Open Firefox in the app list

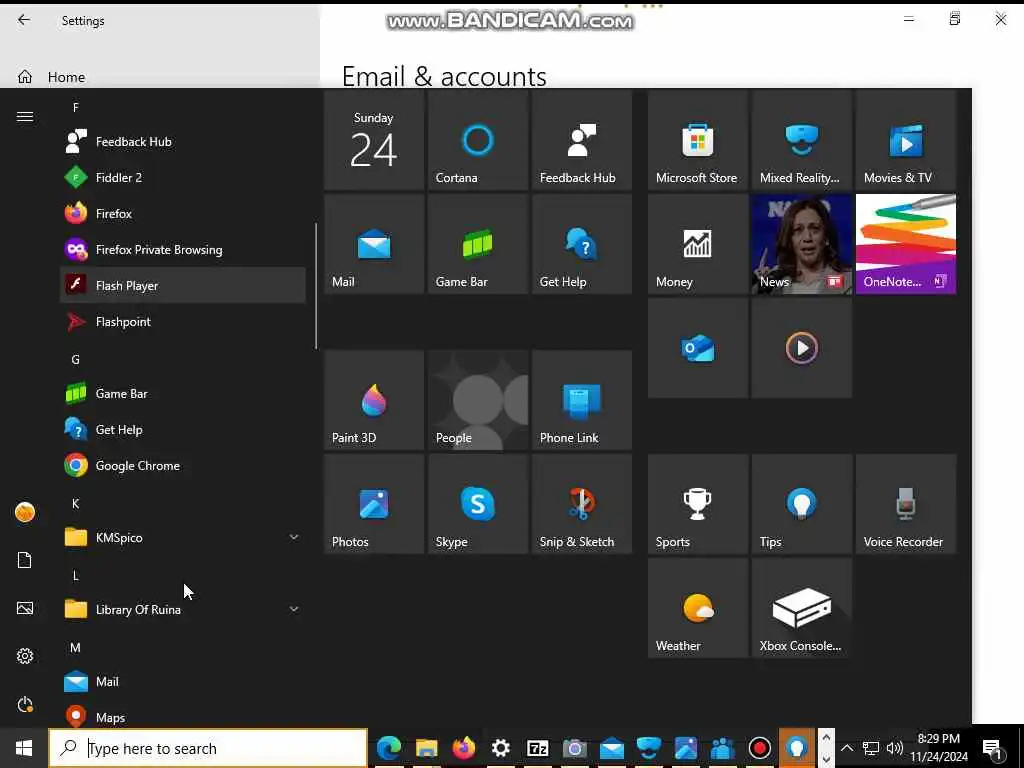point(183,214)
